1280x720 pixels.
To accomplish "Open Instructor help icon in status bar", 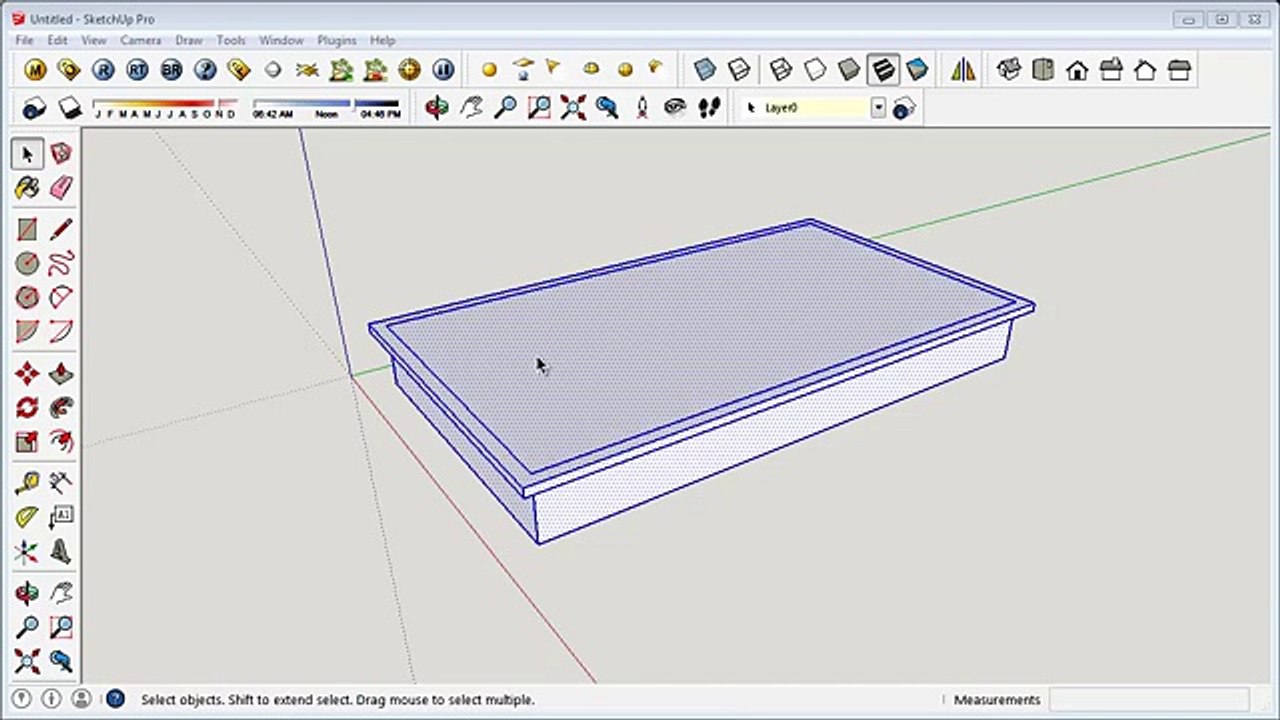I will point(115,699).
